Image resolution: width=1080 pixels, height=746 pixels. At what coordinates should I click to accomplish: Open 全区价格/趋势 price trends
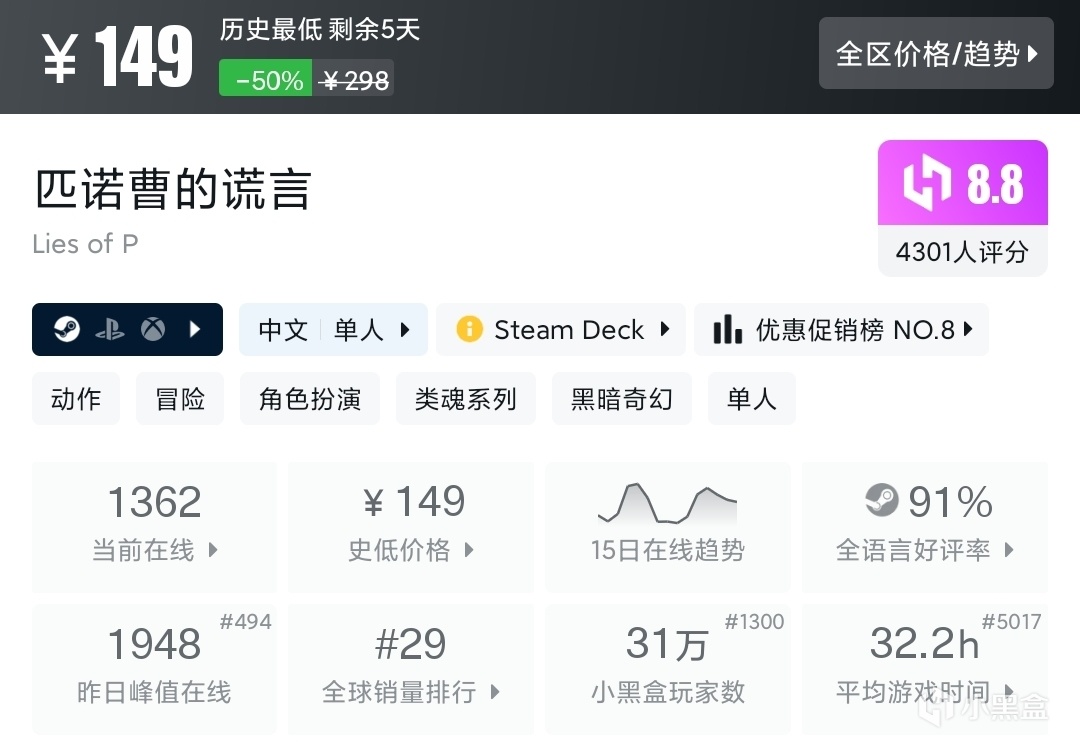click(x=936, y=53)
